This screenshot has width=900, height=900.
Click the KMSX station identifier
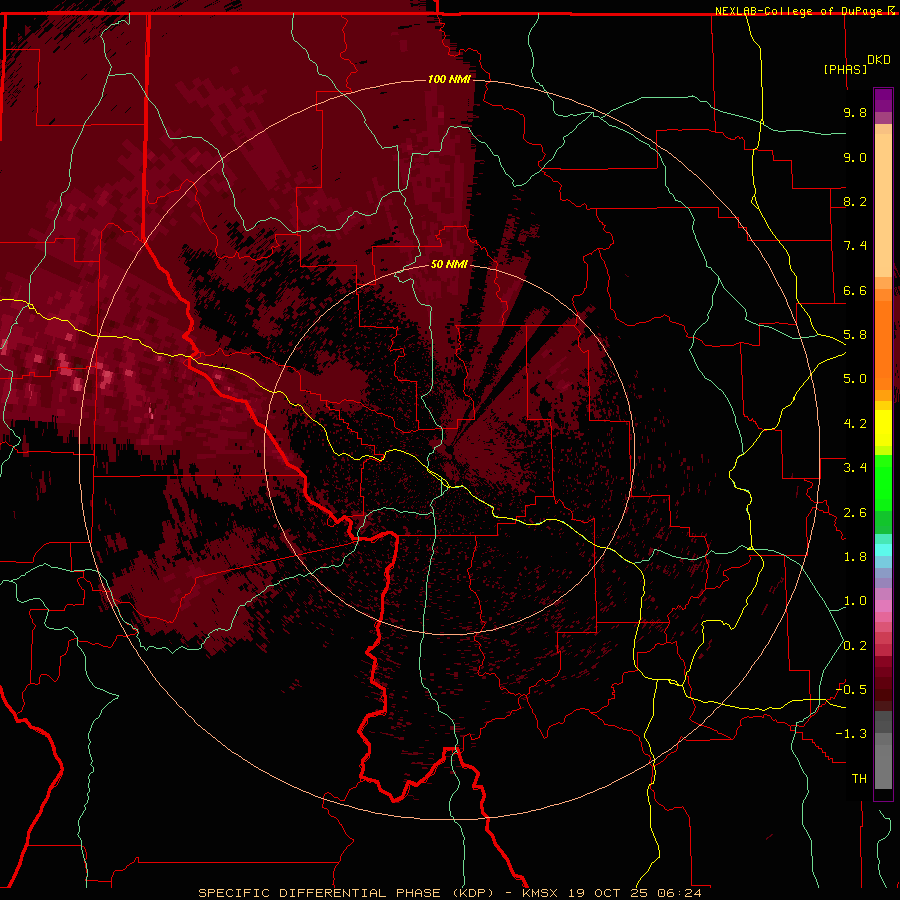coord(540,893)
